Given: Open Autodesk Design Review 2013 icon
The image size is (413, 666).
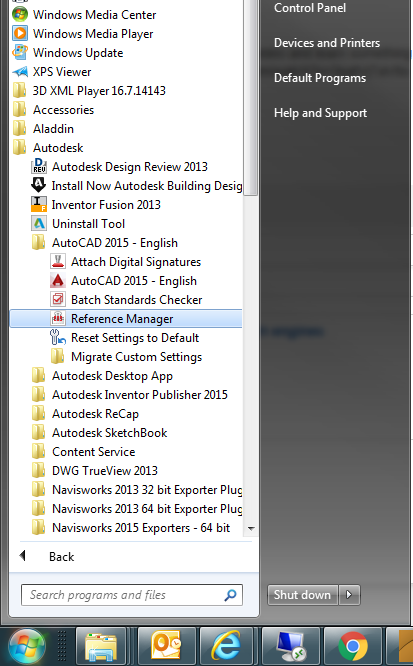Looking at the screenshot, I should click(x=39, y=166).
